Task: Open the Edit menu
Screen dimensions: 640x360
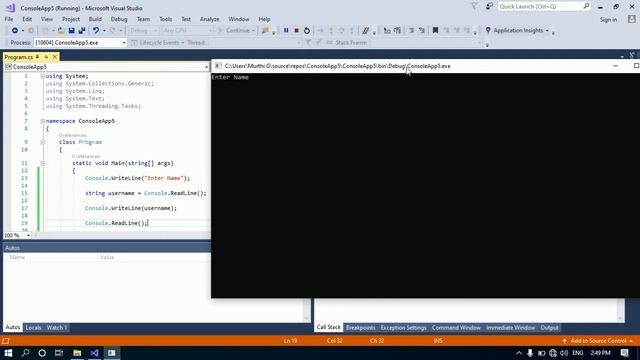Action: (x=27, y=19)
